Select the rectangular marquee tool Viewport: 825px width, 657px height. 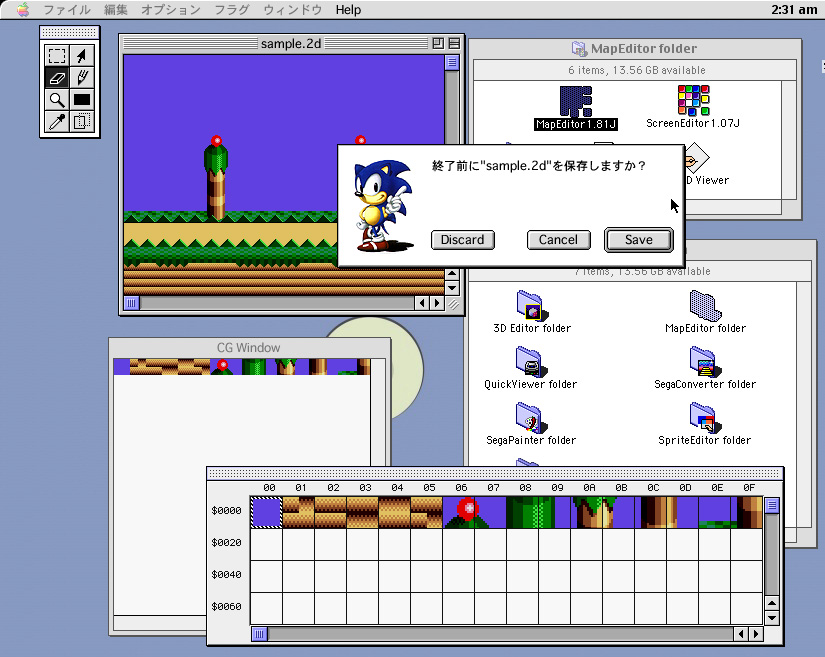[x=57, y=55]
